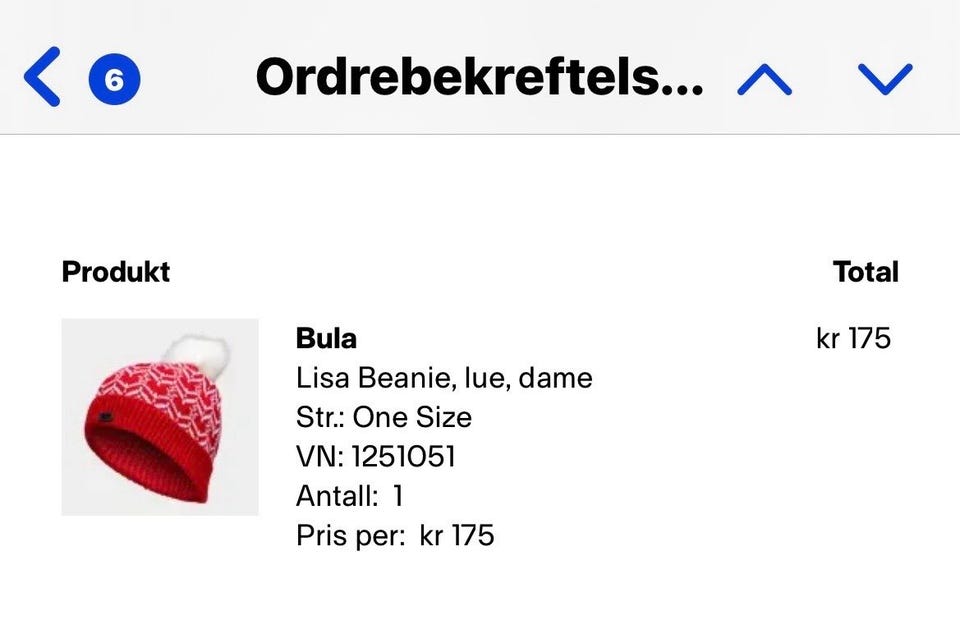Select the VN: 1251051 product number

(376, 457)
